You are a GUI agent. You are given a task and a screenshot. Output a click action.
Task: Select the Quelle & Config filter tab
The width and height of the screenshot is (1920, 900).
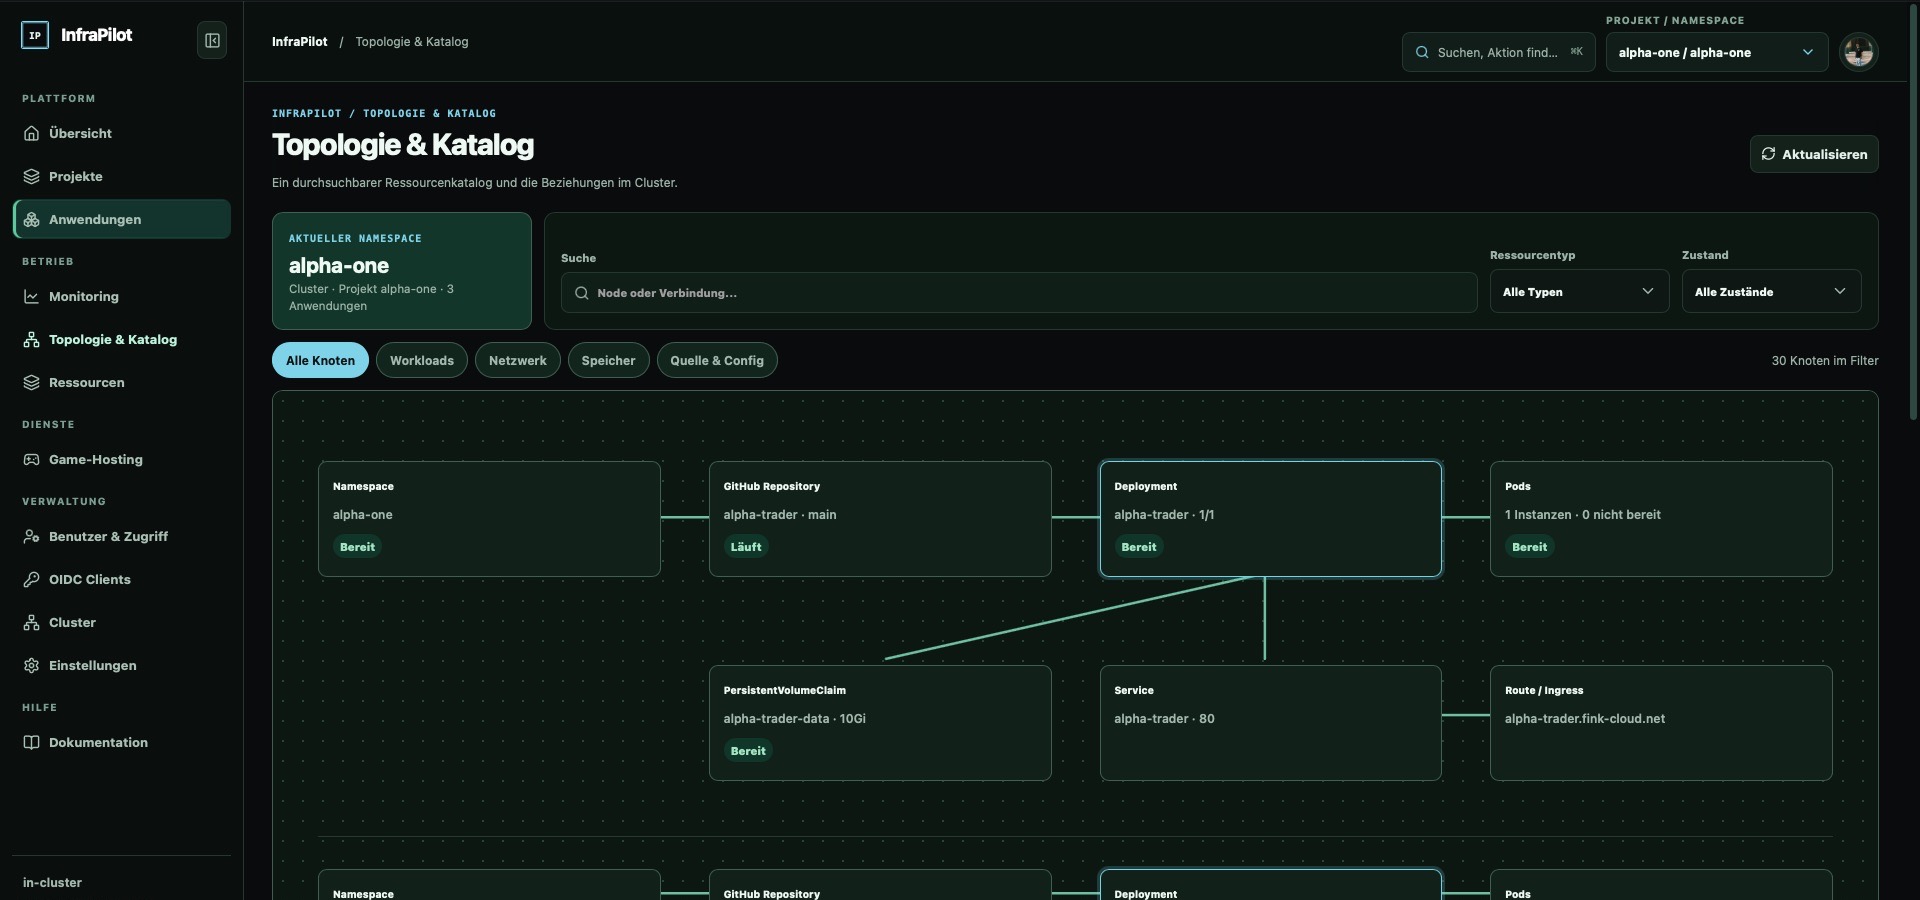717,360
